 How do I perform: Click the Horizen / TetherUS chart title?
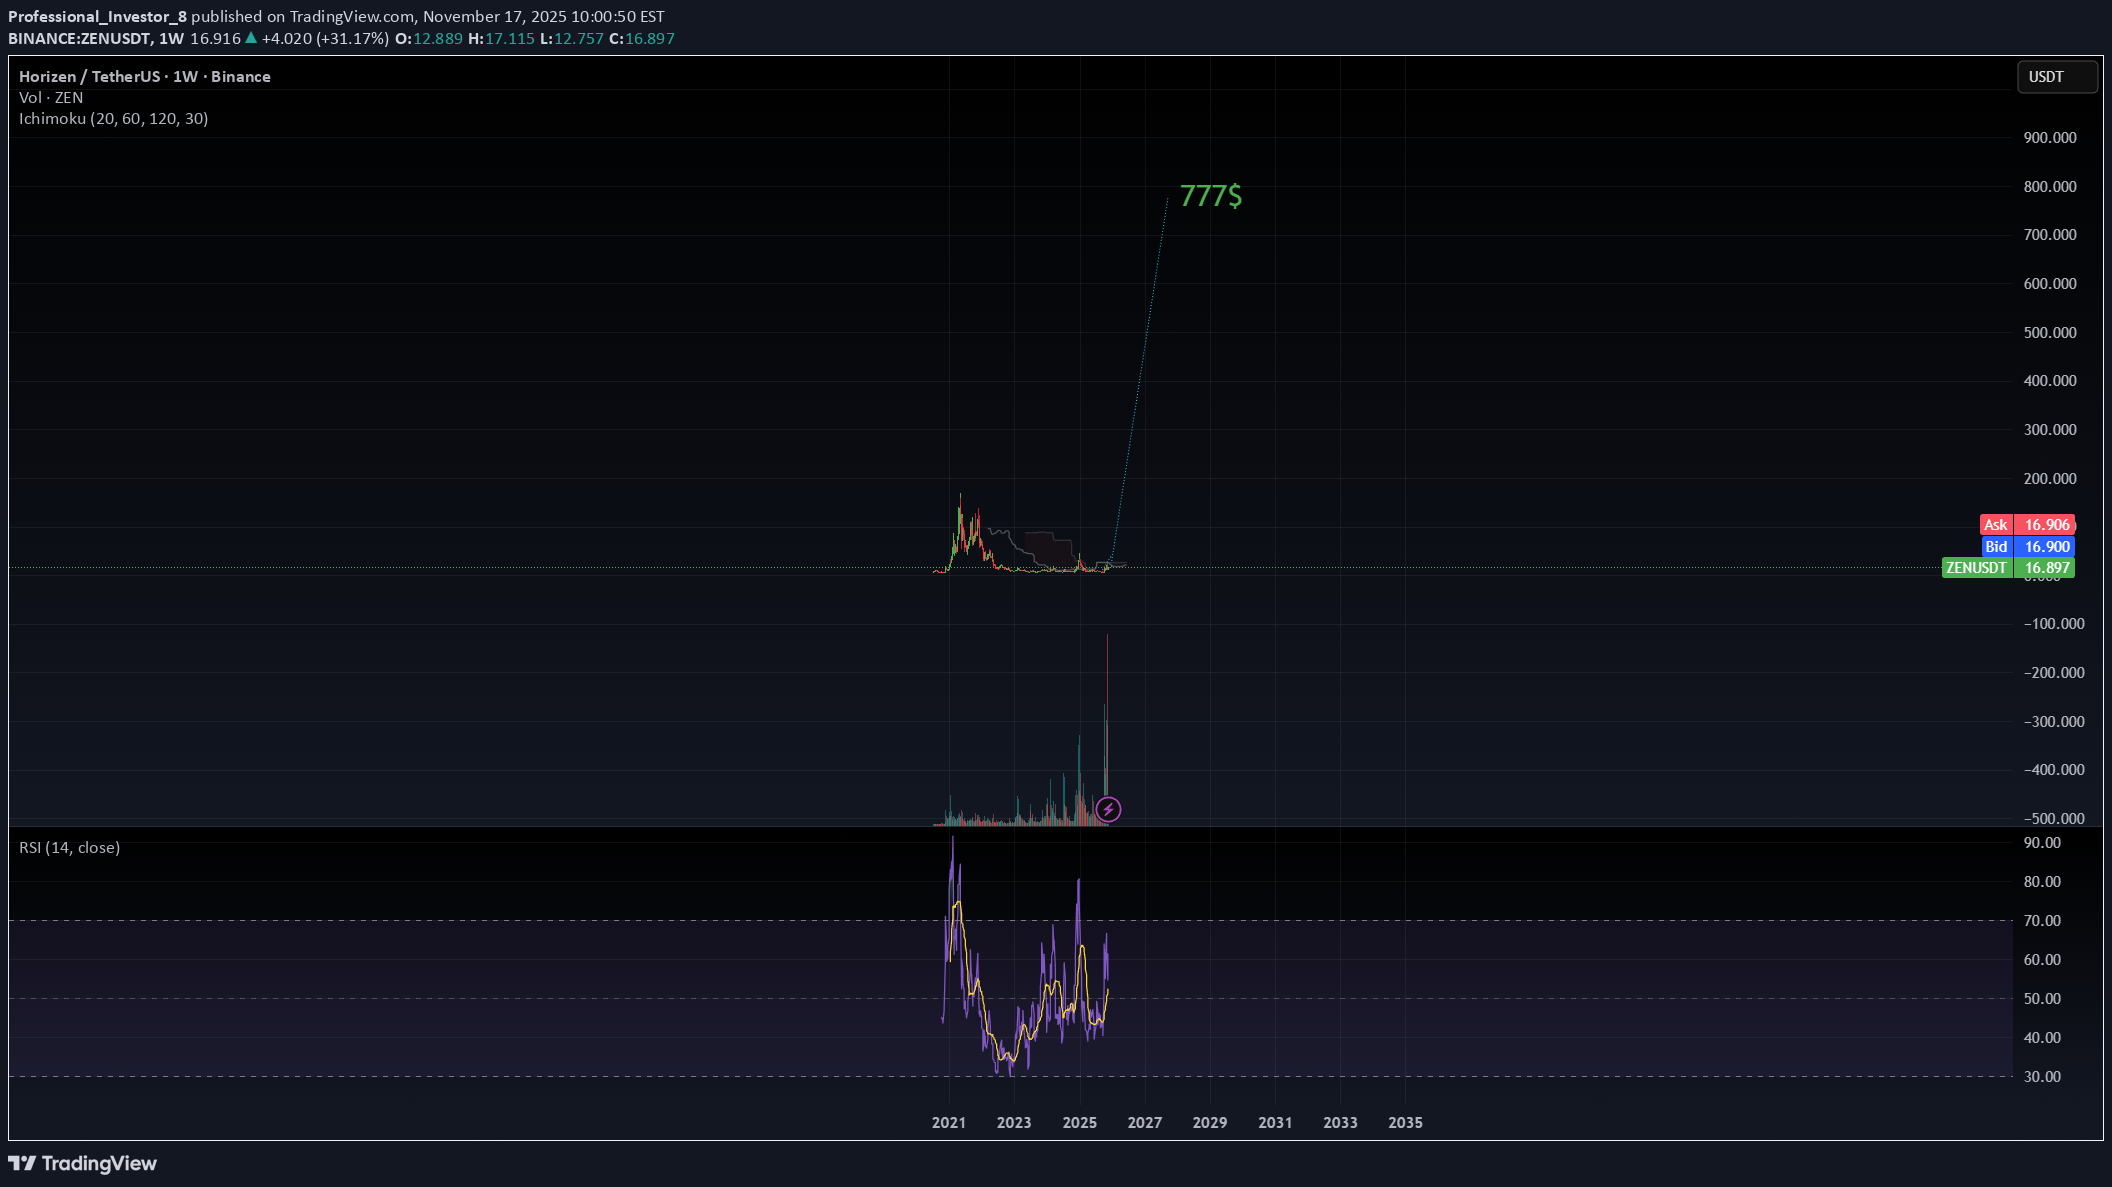[x=144, y=77]
